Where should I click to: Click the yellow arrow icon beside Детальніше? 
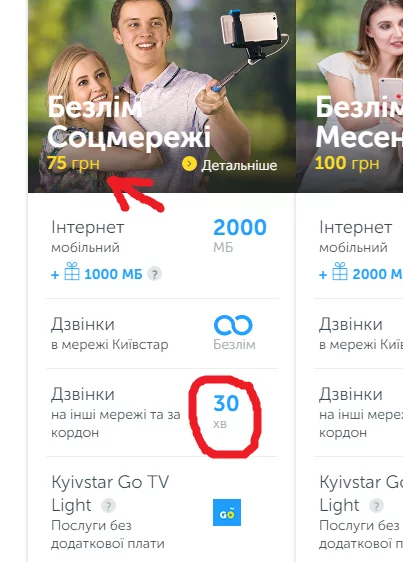click(x=189, y=165)
